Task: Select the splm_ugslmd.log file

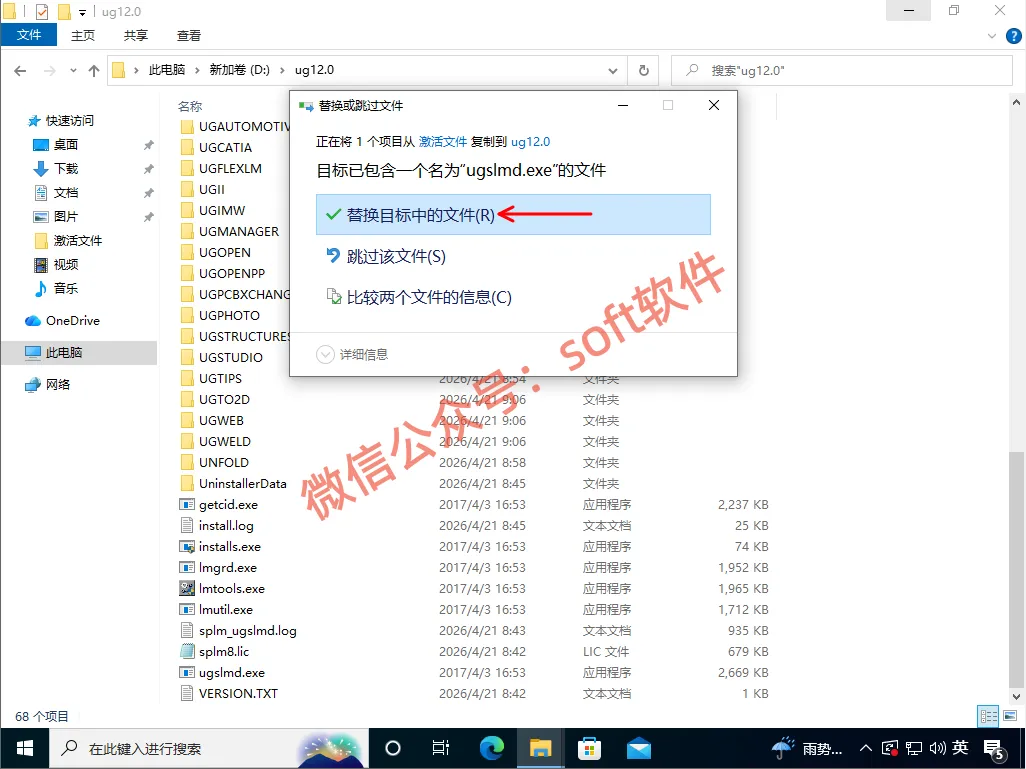Action: click(x=247, y=631)
